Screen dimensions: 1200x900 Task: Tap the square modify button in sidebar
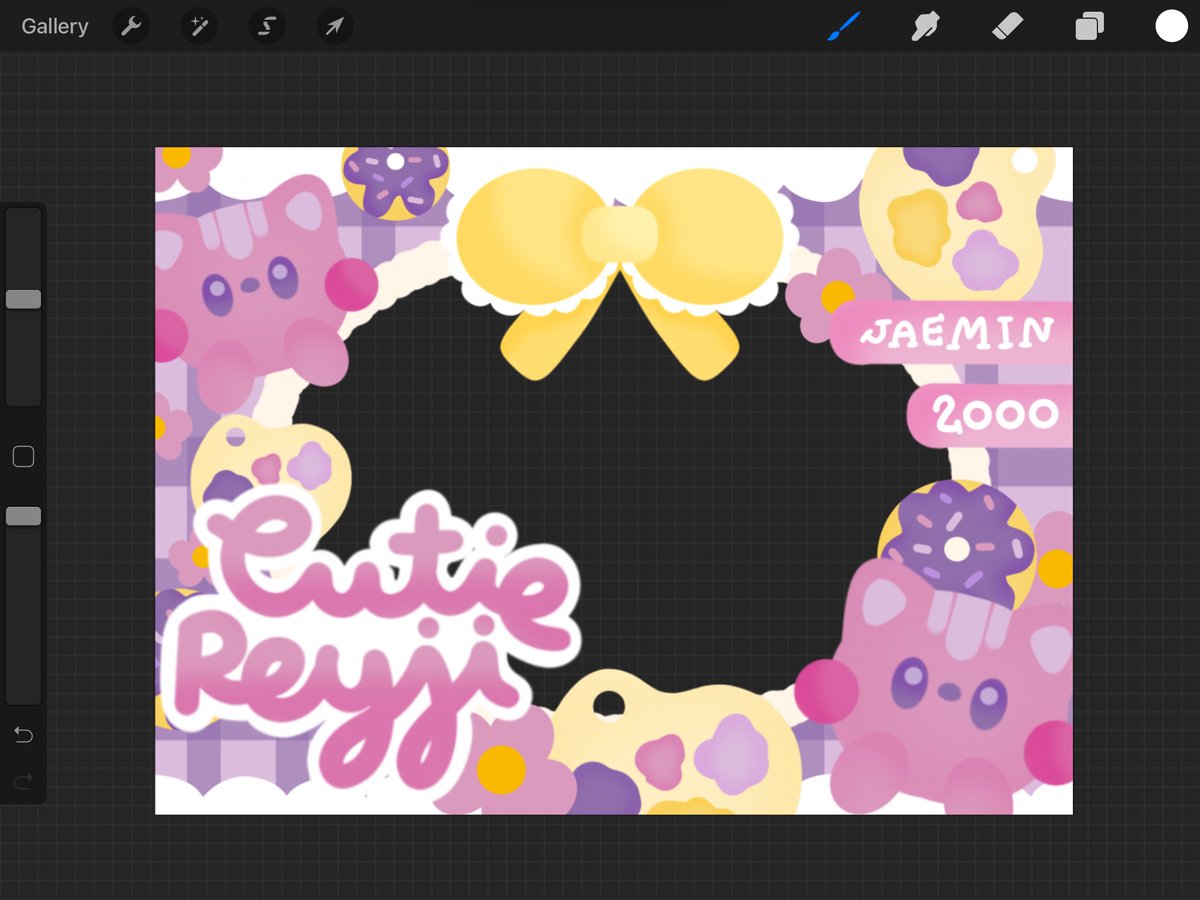click(23, 457)
